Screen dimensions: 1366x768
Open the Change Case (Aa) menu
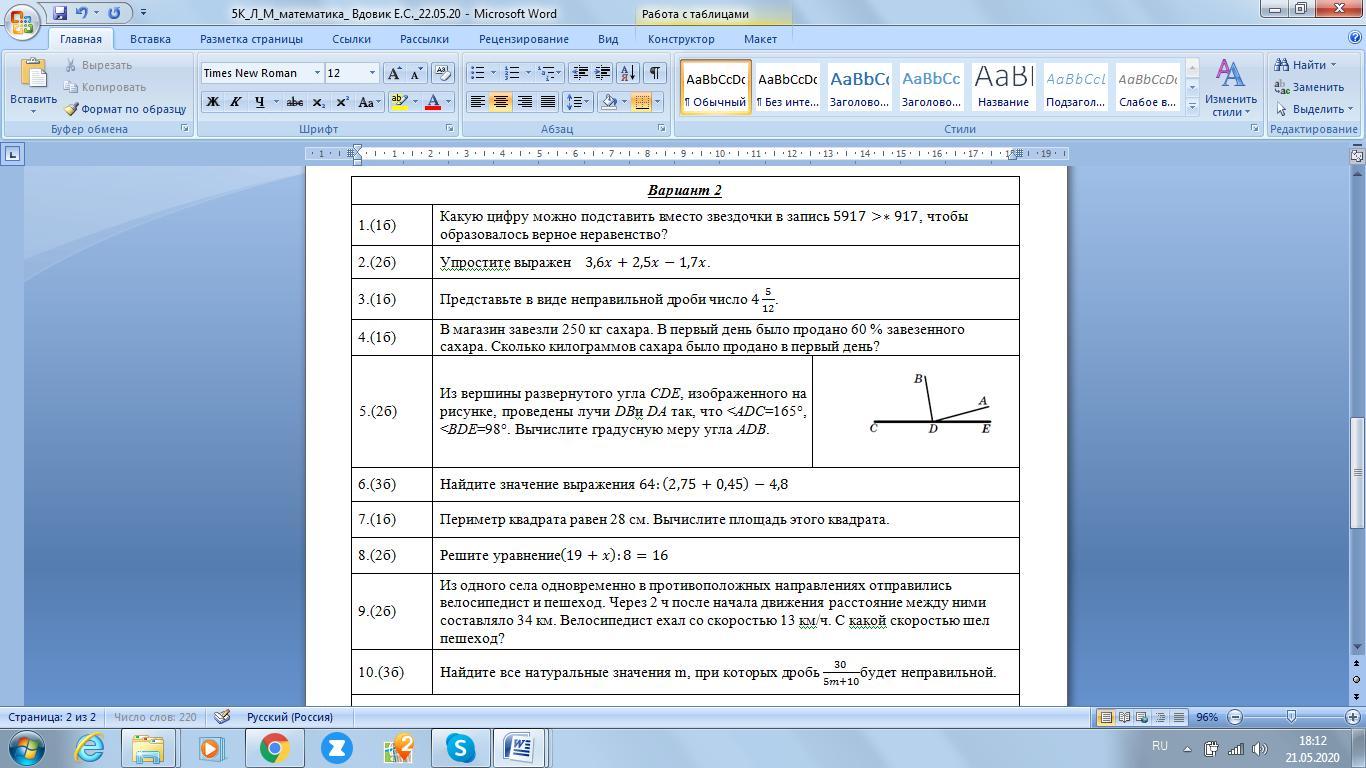[368, 102]
